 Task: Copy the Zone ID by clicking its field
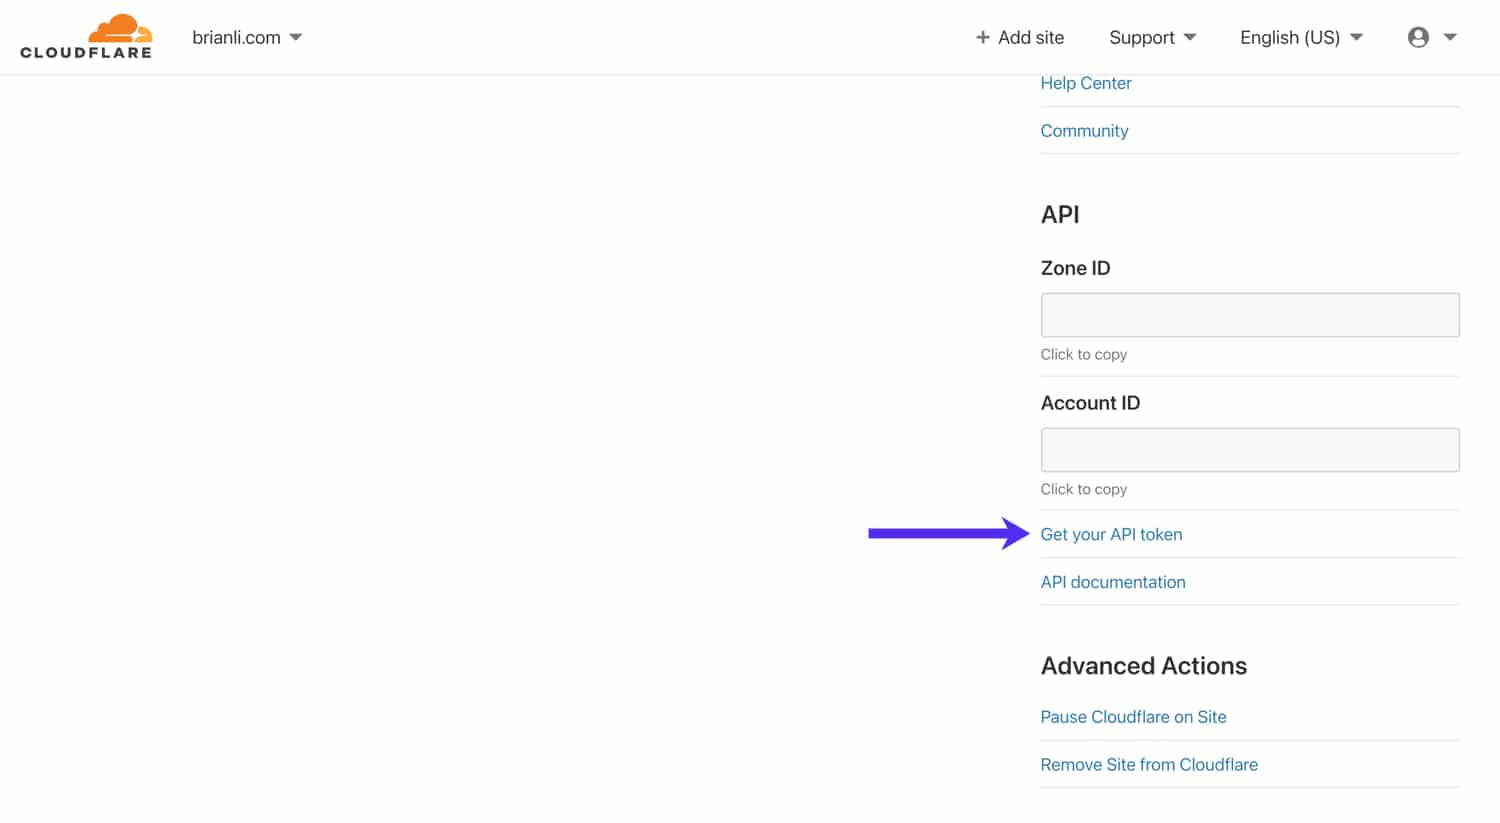click(1249, 314)
